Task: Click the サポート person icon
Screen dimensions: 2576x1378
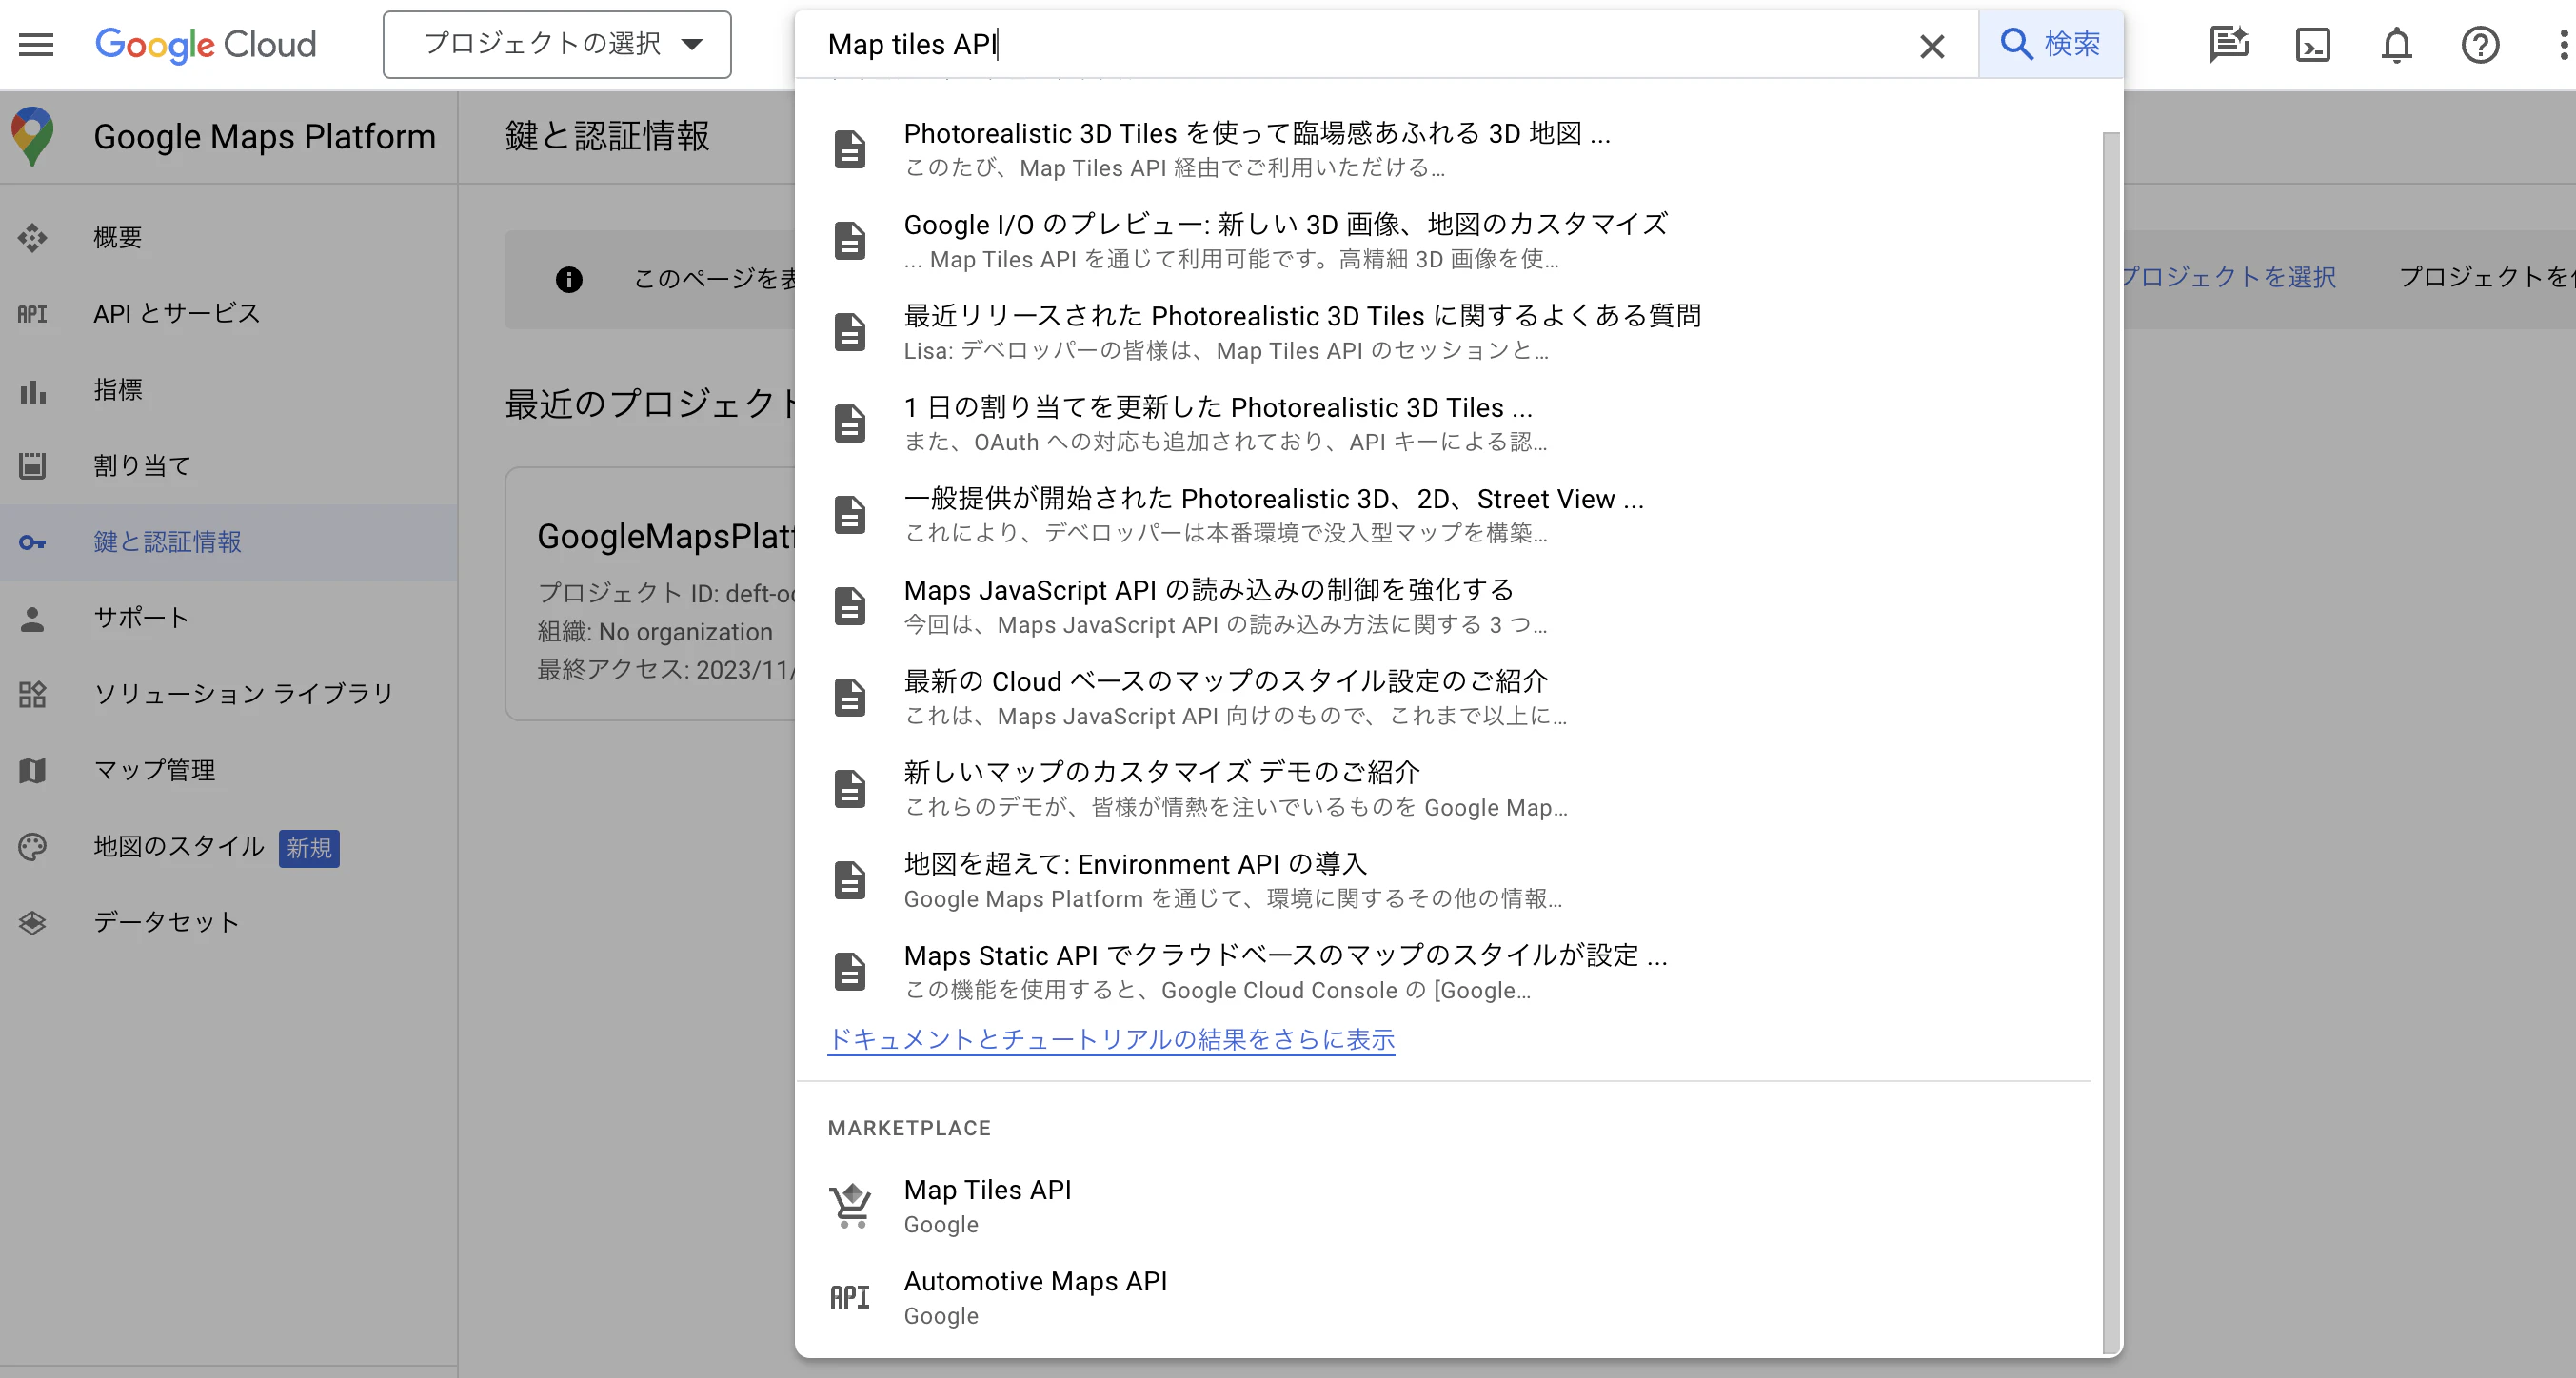Action: (32, 619)
